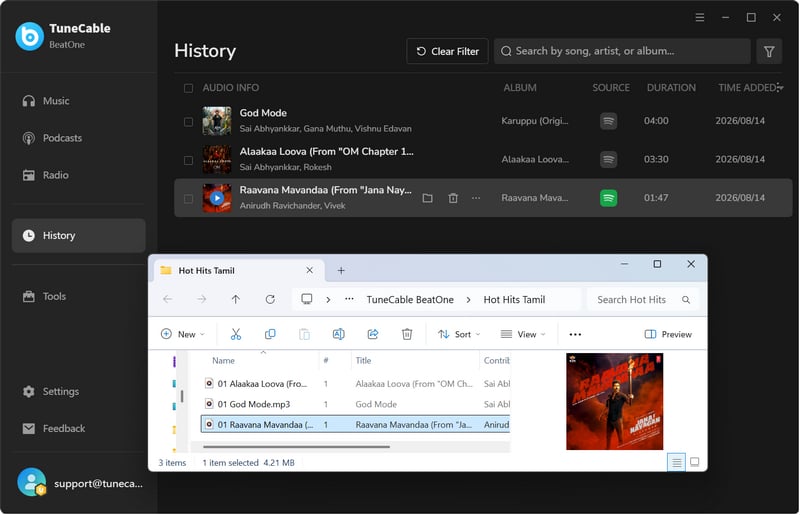
Task: Check the Alaakaa Loova track checkbox
Action: click(x=188, y=160)
